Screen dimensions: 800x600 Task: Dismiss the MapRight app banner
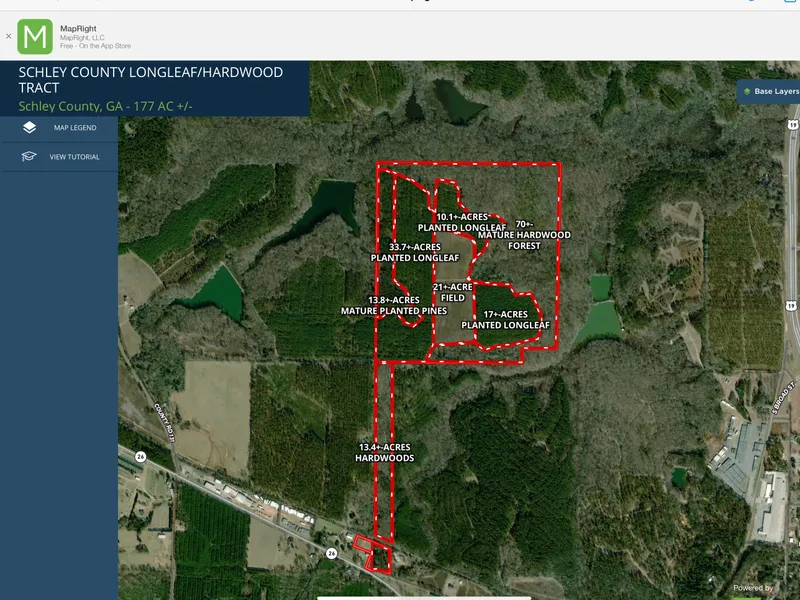8,36
